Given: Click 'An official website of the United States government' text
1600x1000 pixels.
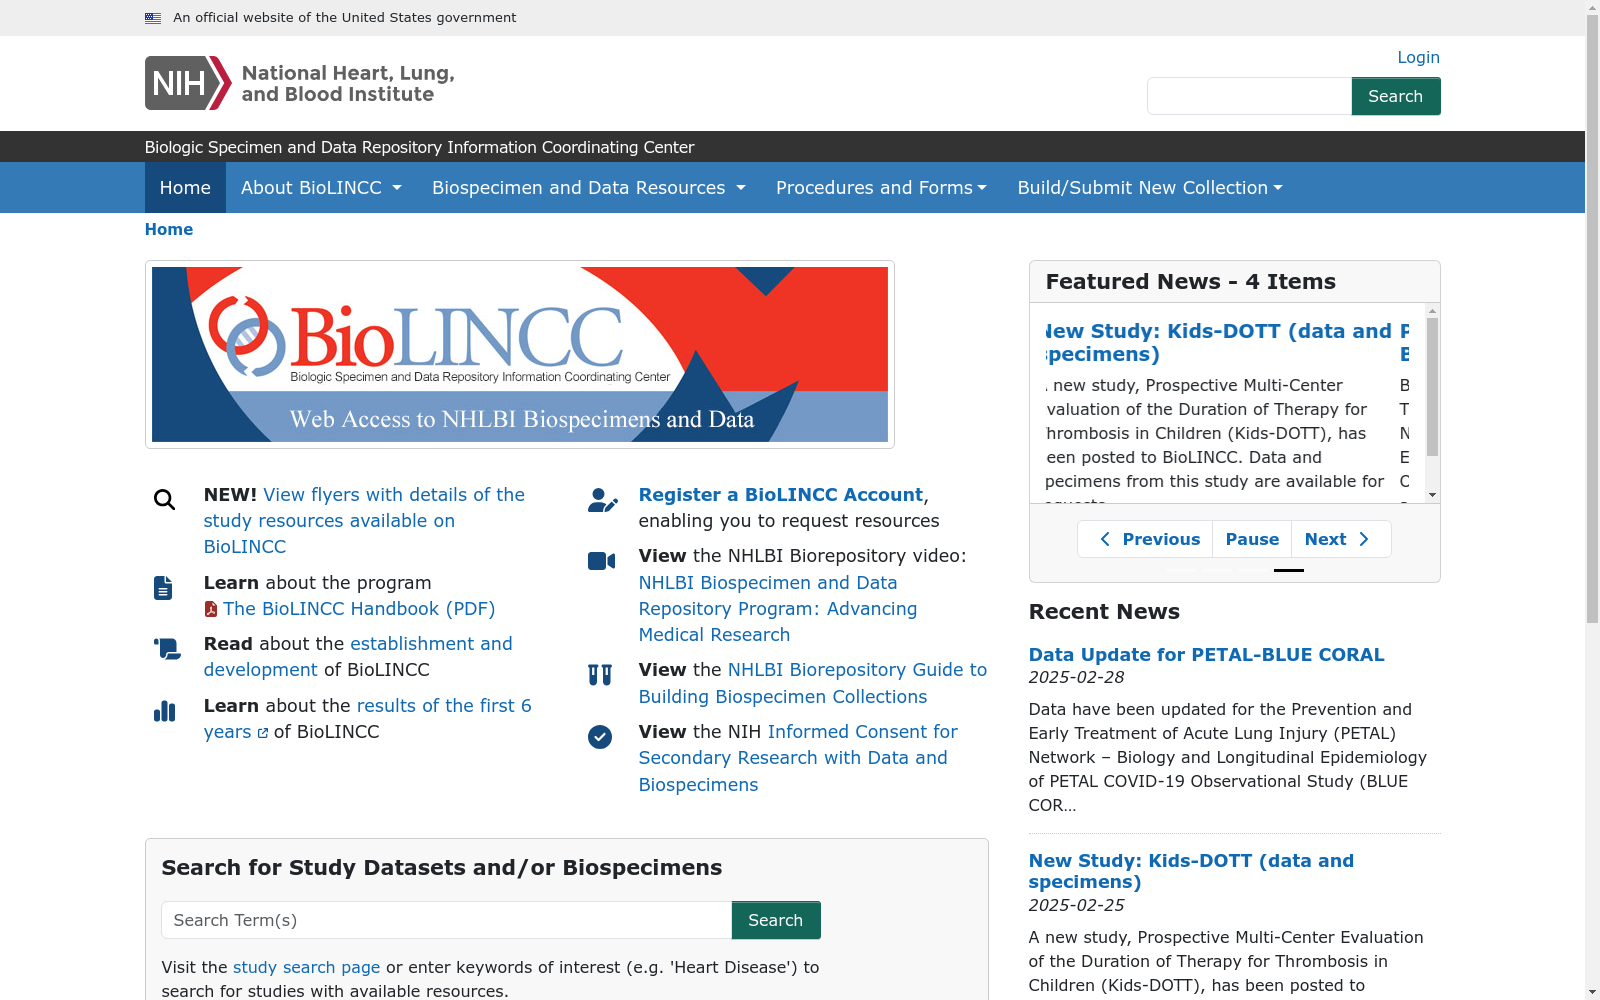Looking at the screenshot, I should click(345, 18).
